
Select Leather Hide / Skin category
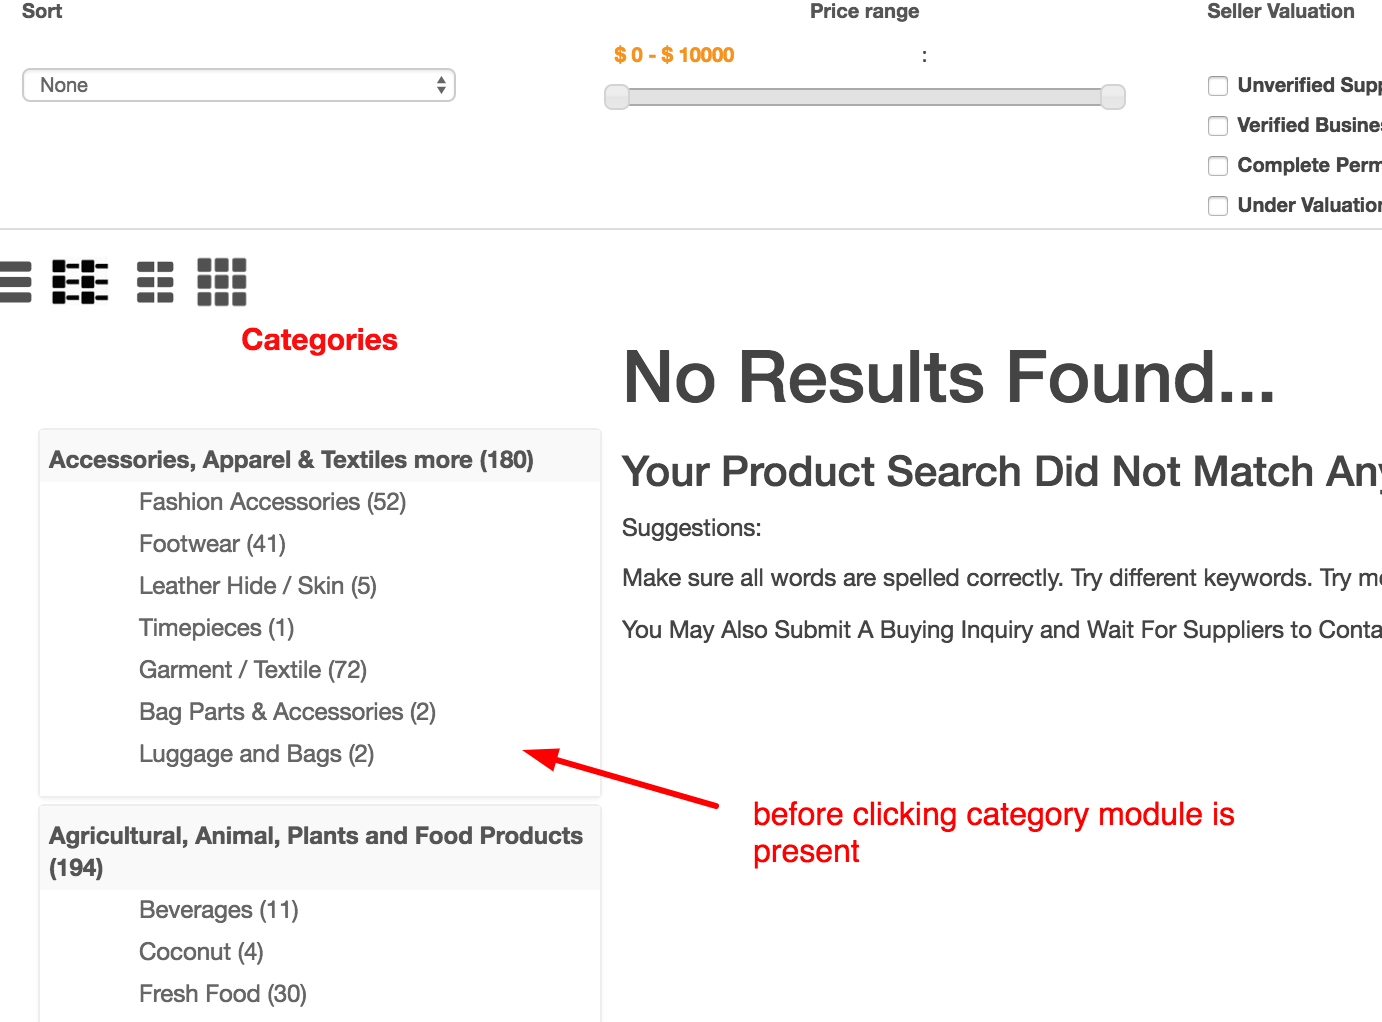258,586
